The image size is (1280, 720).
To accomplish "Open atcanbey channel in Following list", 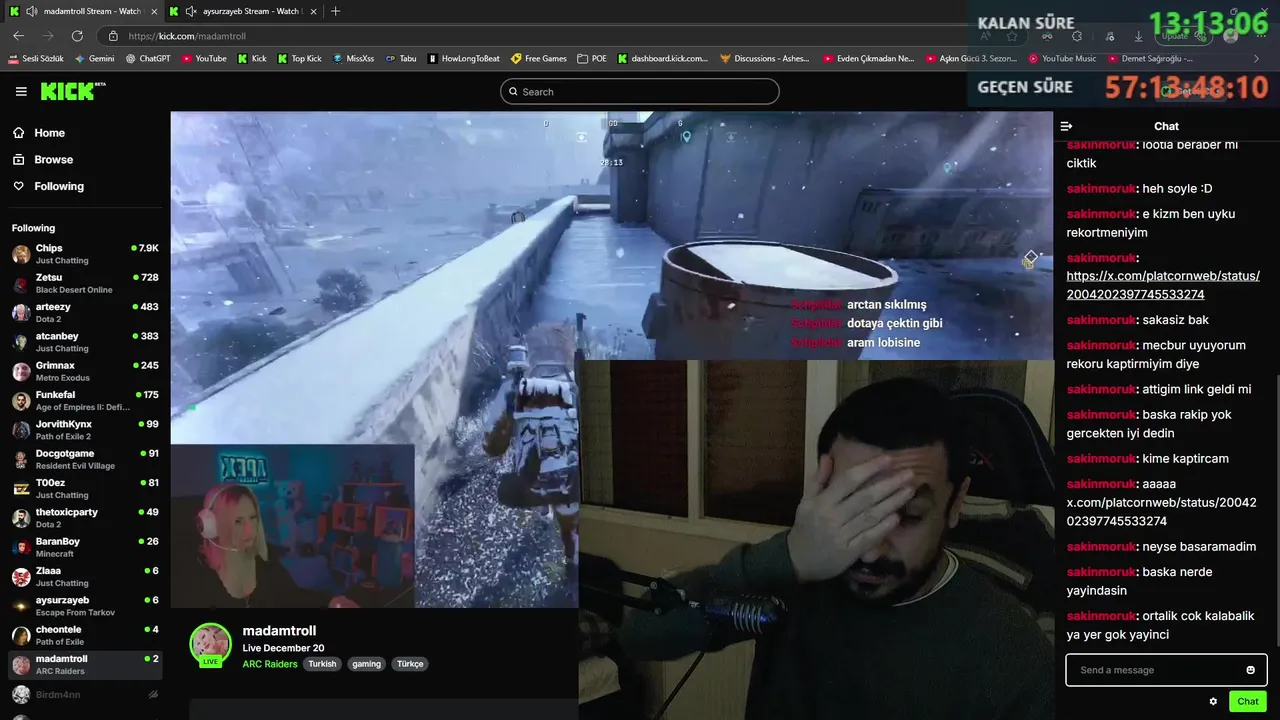I will (85, 342).
